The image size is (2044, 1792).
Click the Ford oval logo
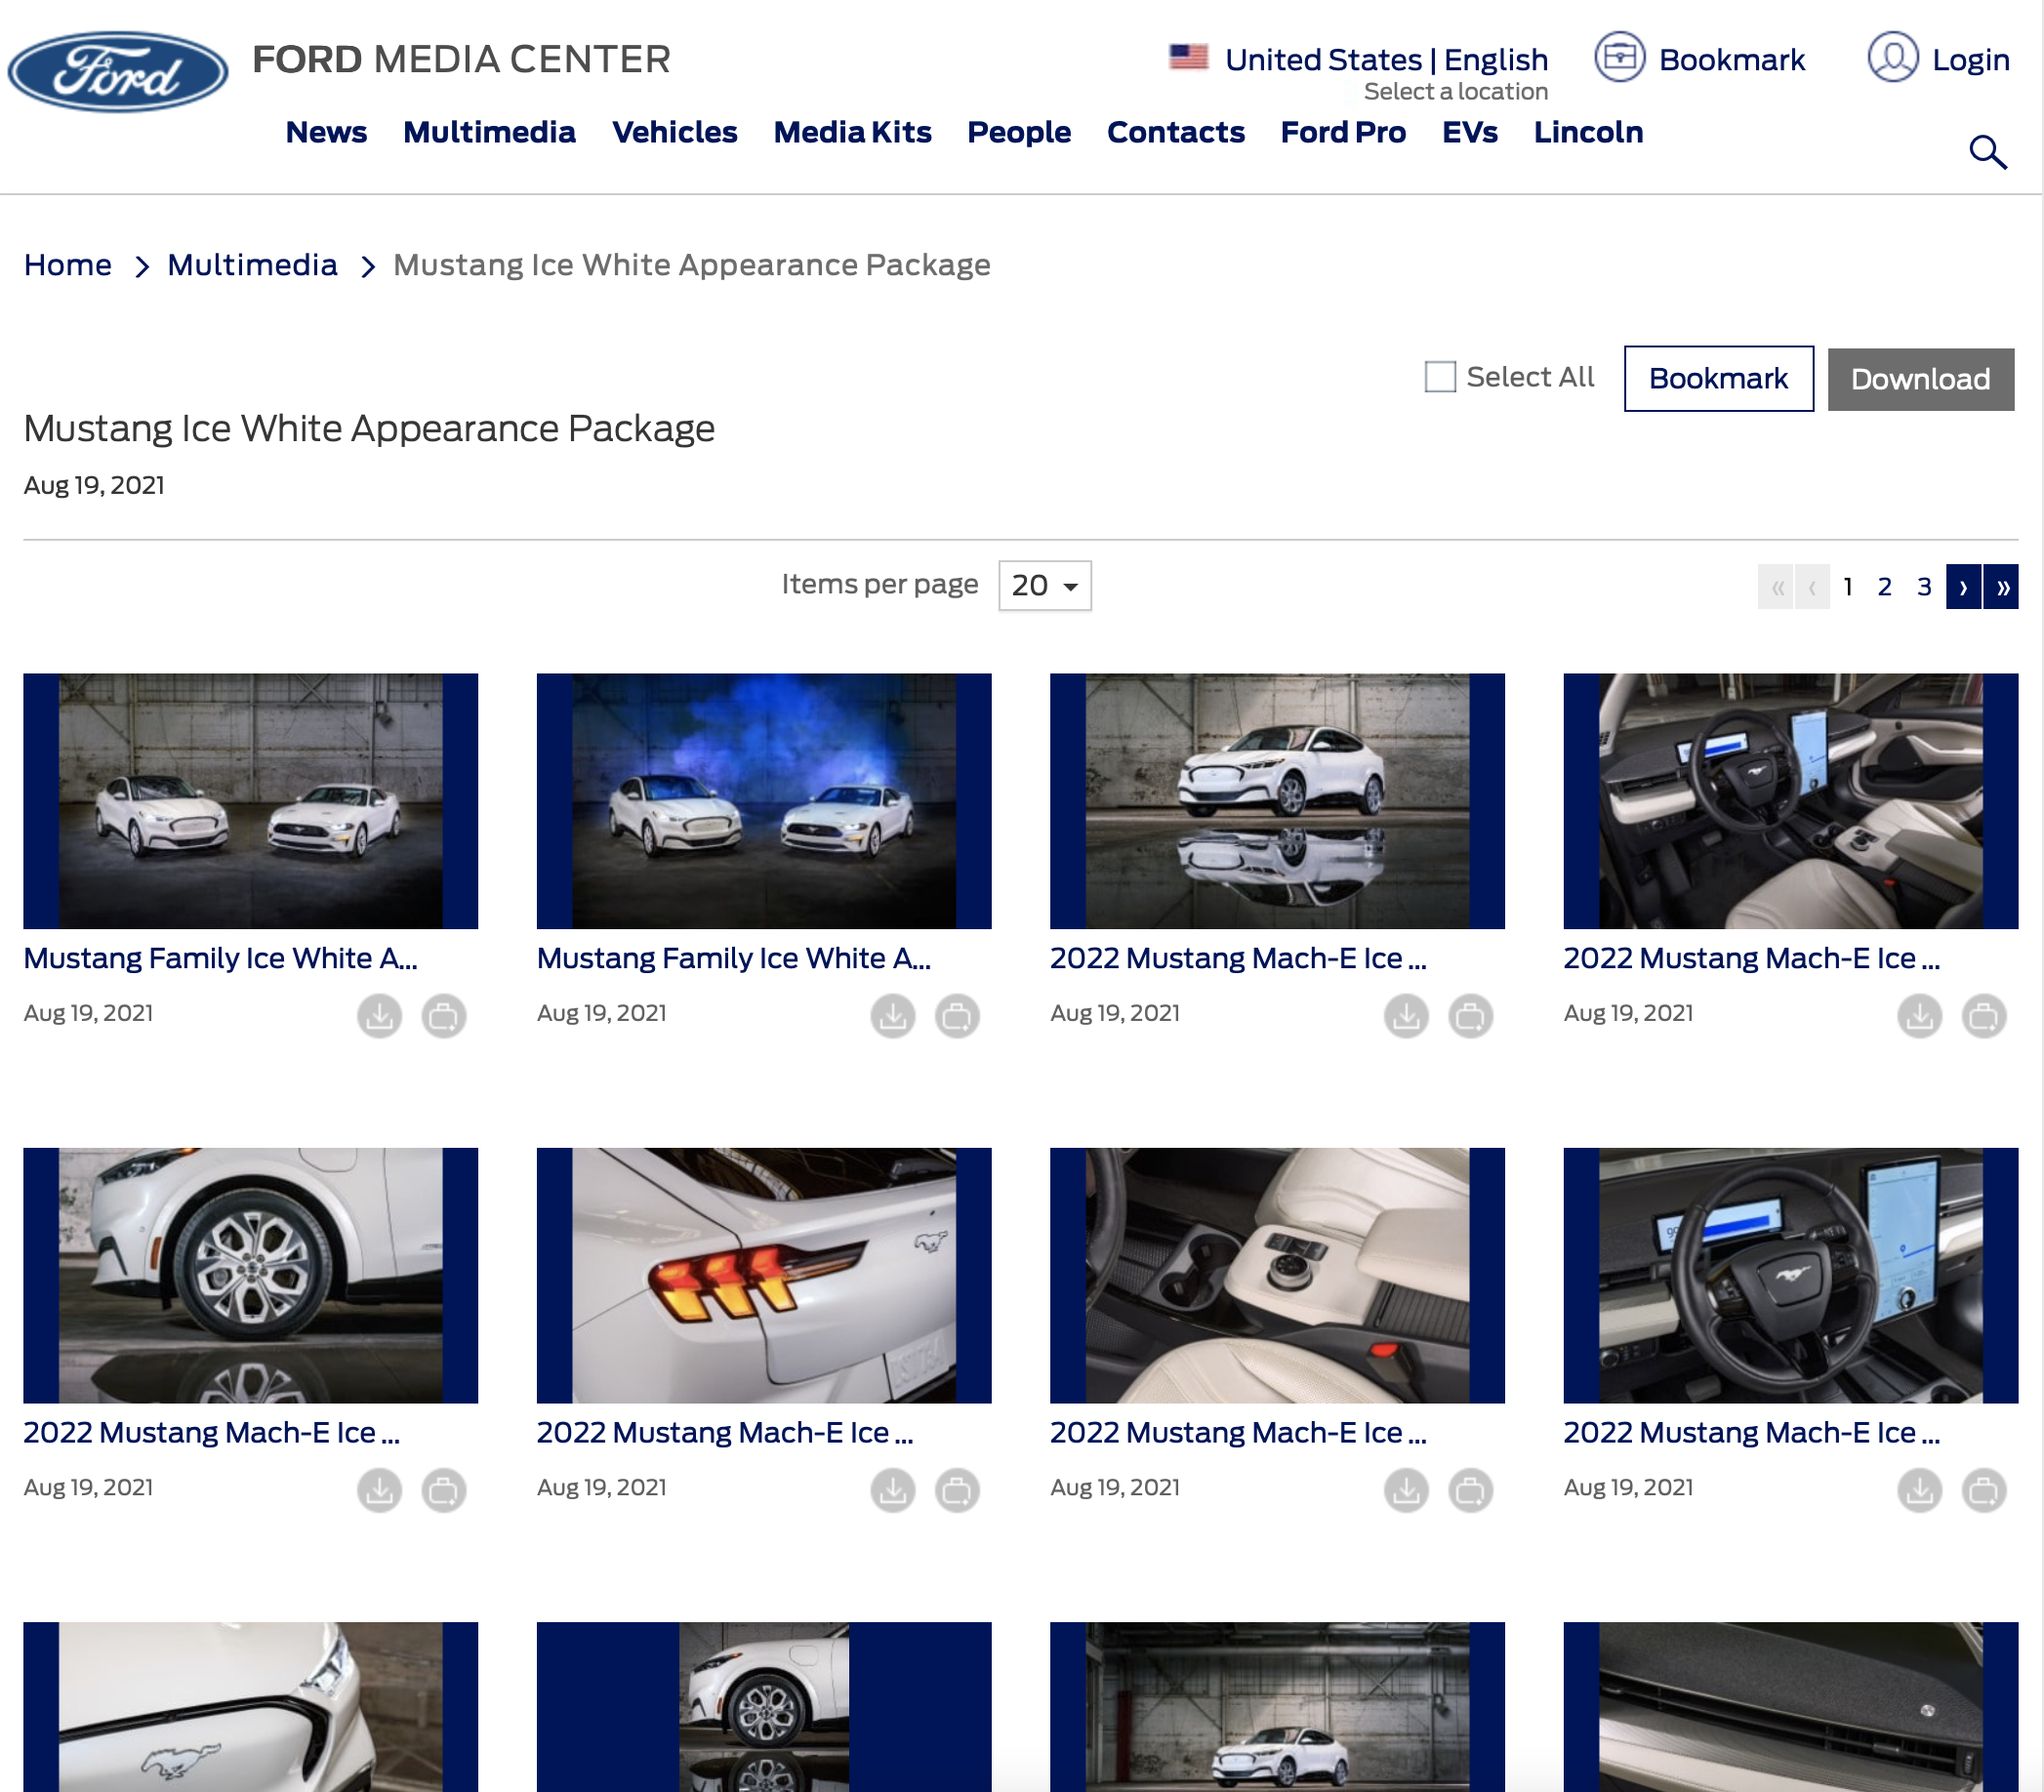point(118,71)
